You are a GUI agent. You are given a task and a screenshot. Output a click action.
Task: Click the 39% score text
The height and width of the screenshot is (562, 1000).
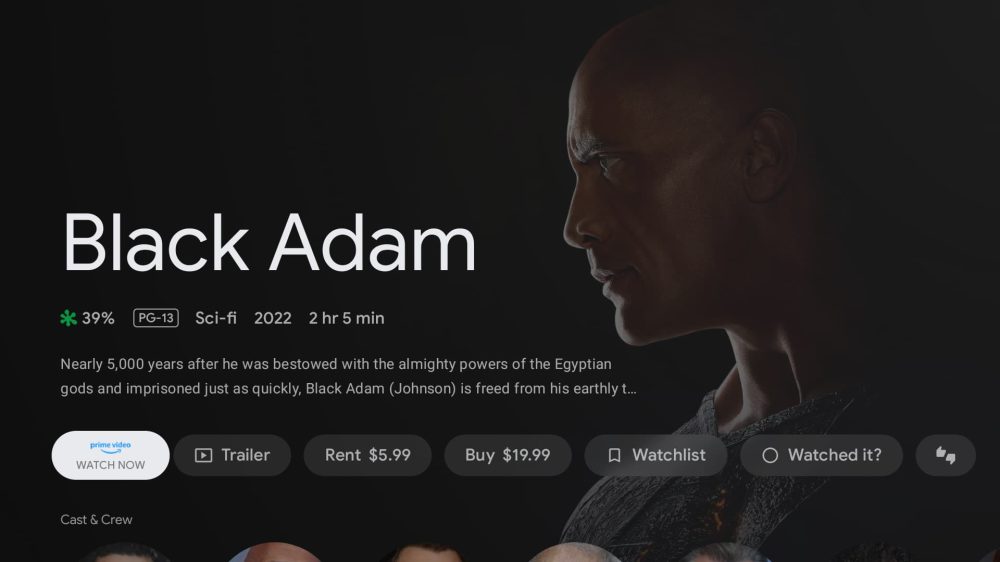(98, 318)
